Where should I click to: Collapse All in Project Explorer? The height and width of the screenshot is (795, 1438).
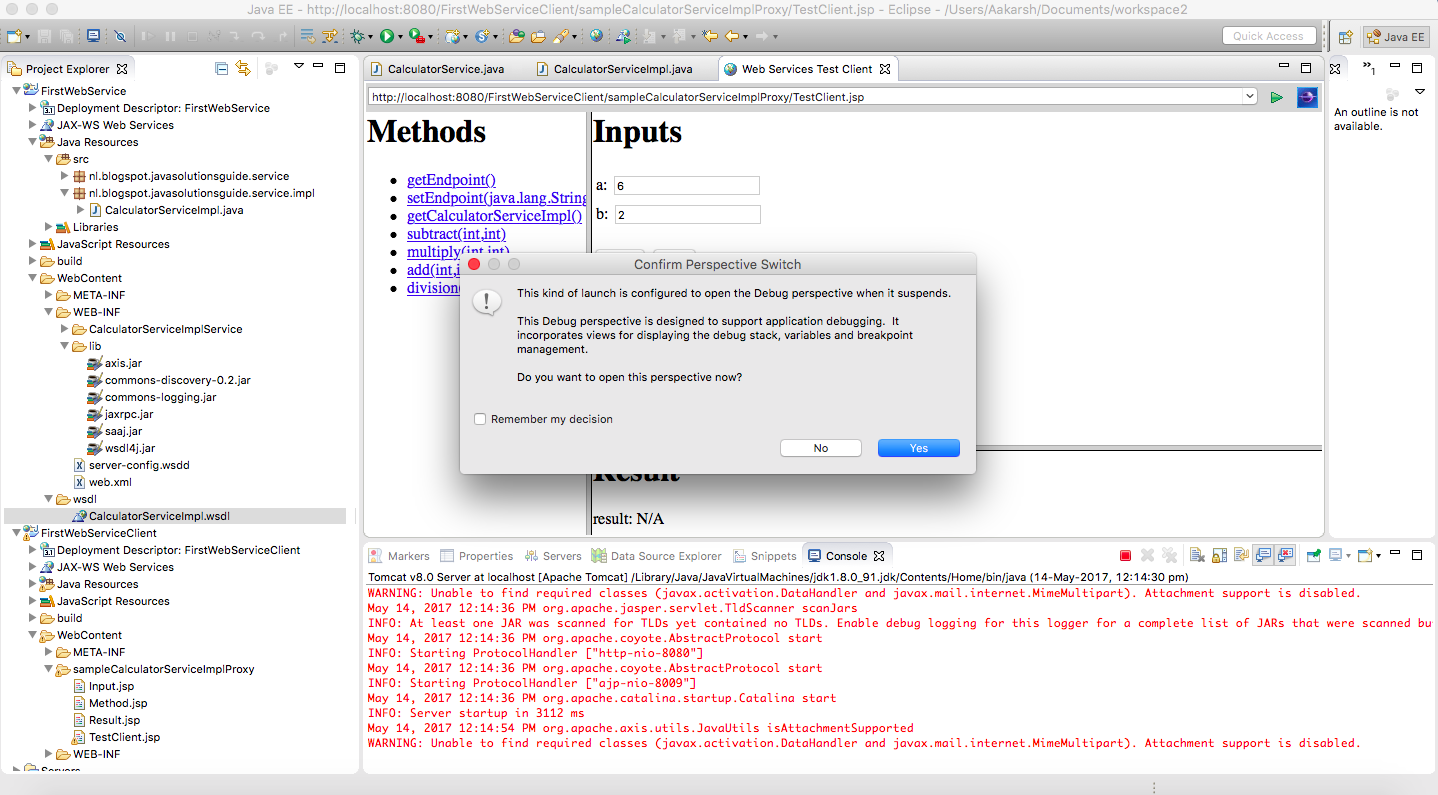click(x=221, y=68)
